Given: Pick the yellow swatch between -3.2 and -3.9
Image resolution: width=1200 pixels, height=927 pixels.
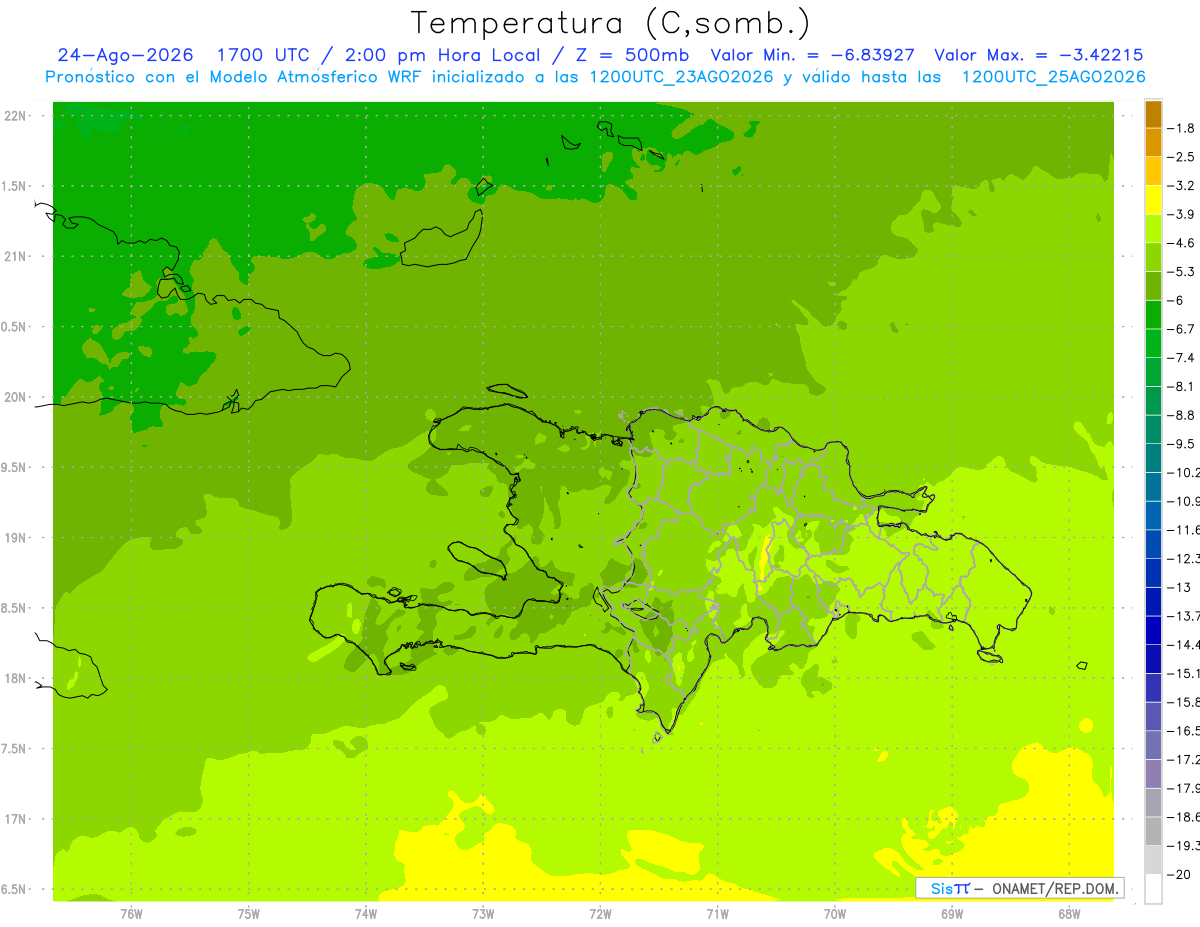Looking at the screenshot, I should point(1153,200).
